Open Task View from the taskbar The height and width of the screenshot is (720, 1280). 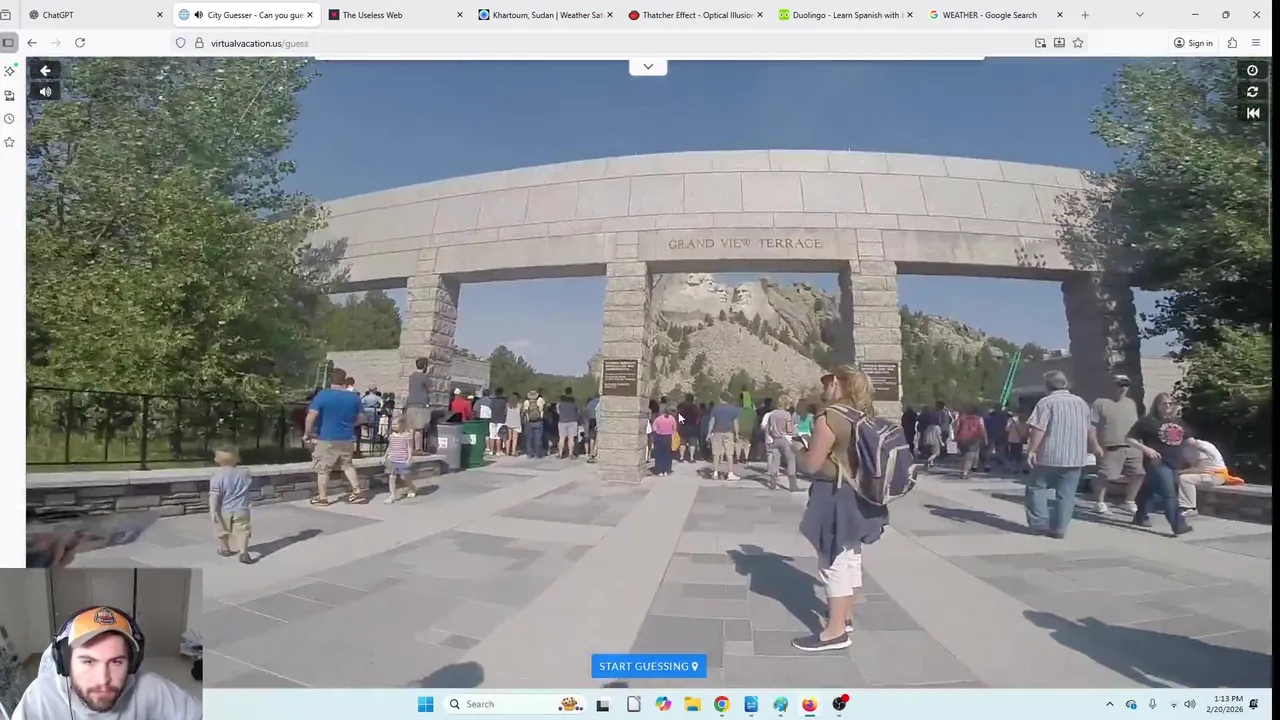(602, 704)
